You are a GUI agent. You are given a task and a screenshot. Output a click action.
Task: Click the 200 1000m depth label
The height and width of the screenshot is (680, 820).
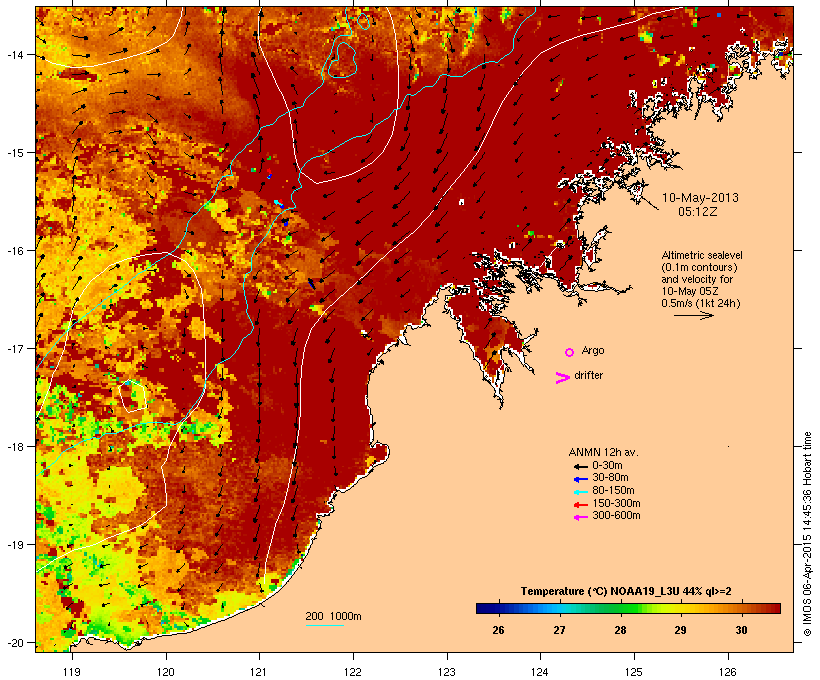point(333,616)
